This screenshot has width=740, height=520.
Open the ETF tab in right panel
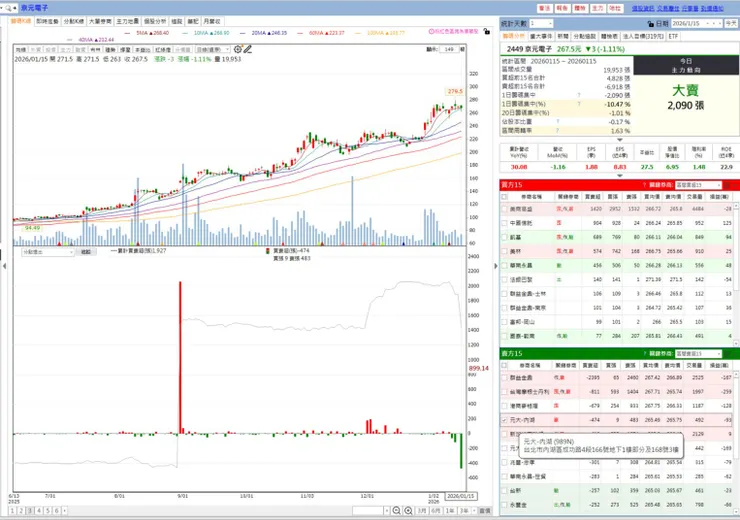pyautogui.click(x=673, y=36)
